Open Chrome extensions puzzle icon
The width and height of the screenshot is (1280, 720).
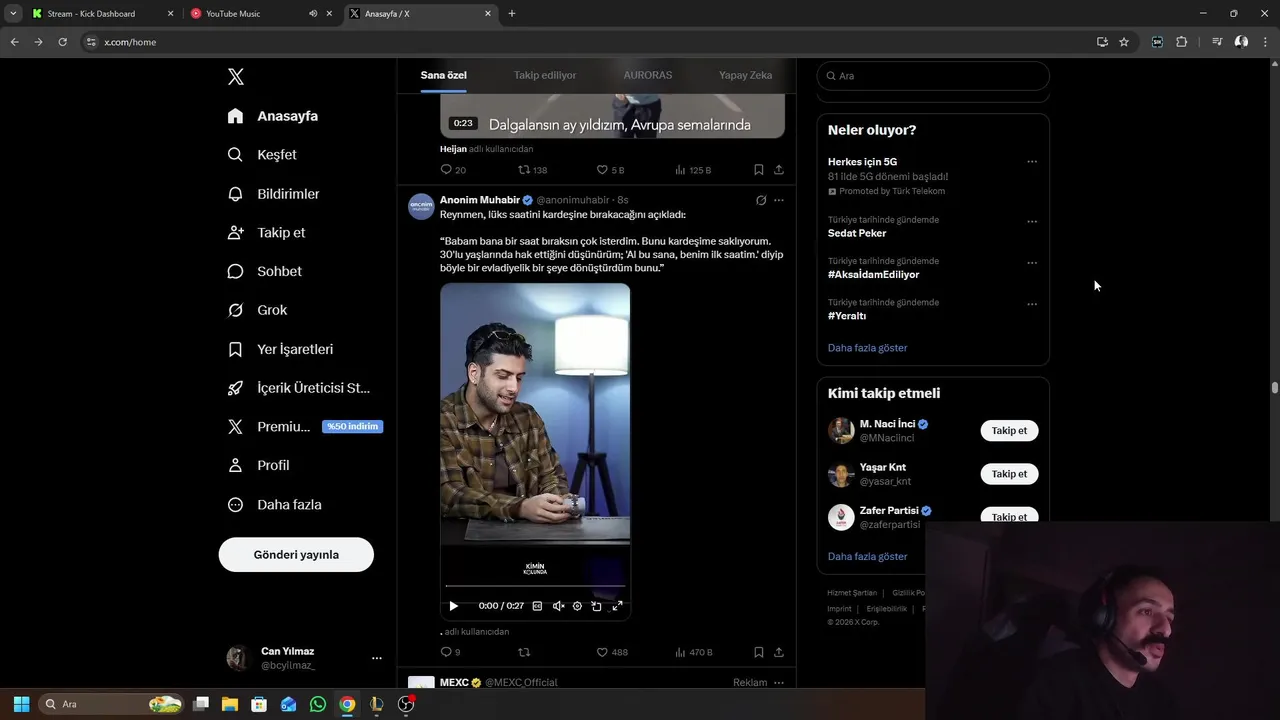click(x=1182, y=42)
